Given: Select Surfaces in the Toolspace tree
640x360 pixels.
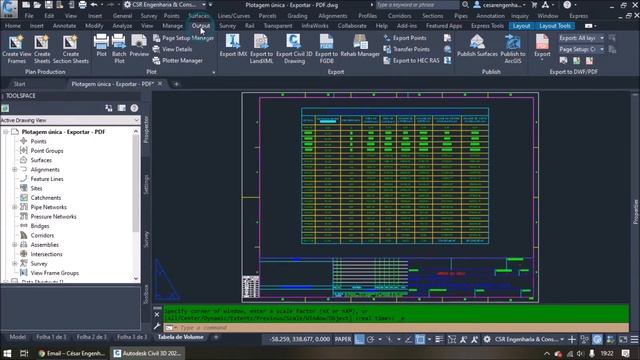Looking at the screenshot, I should pyautogui.click(x=41, y=160).
